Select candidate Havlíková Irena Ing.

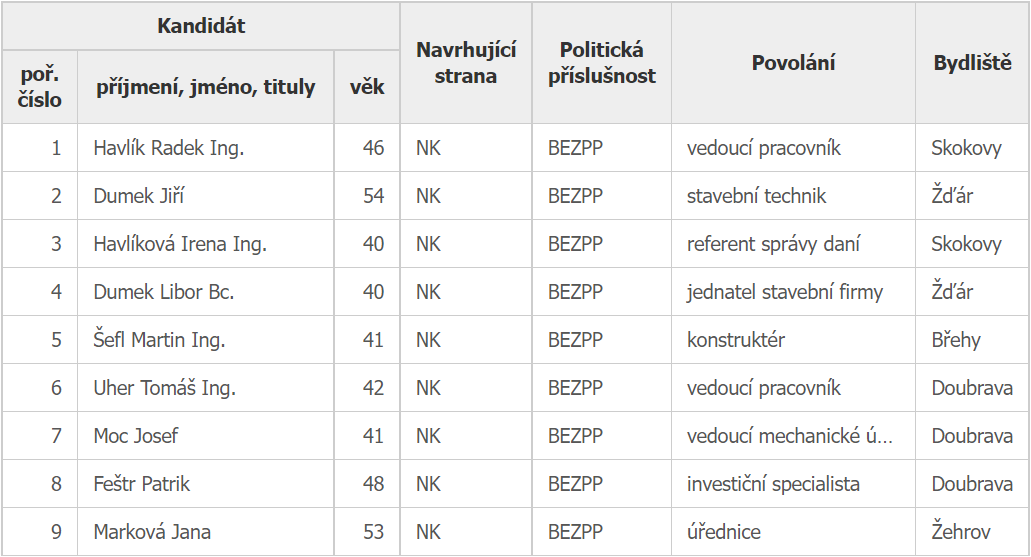pyautogui.click(x=180, y=244)
